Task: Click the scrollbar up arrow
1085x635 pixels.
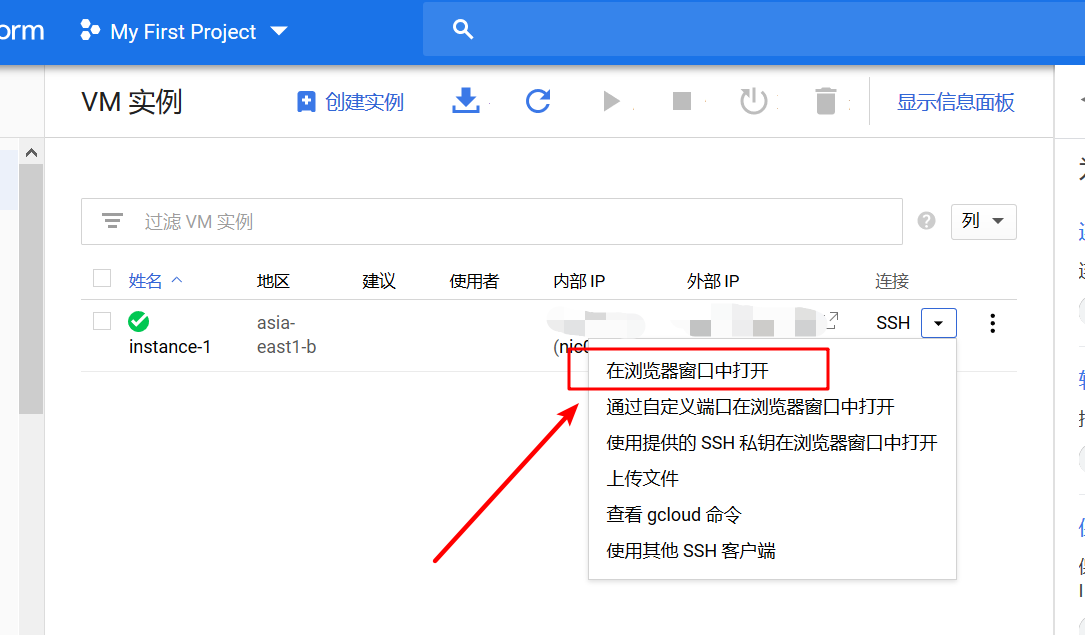Action: (x=31, y=151)
